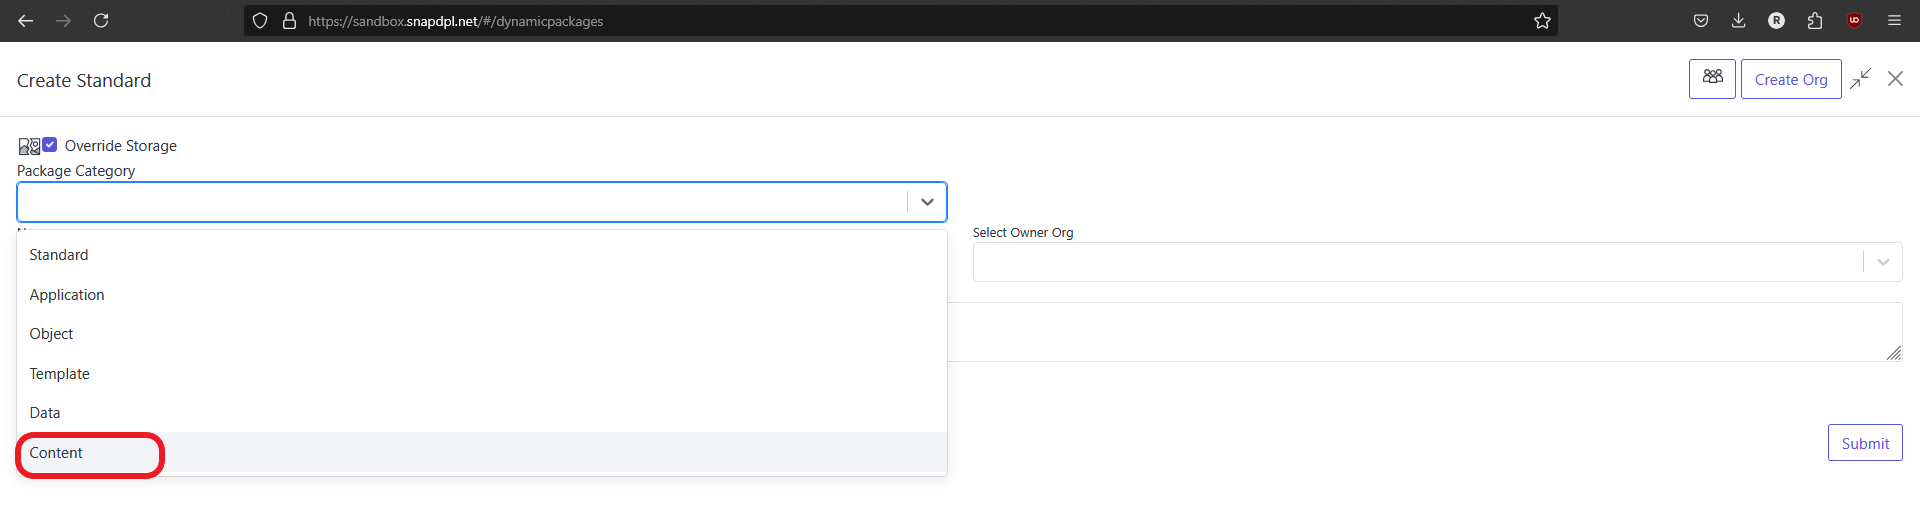Select Template in the category list
This screenshot has width=1920, height=517.
[x=482, y=374]
